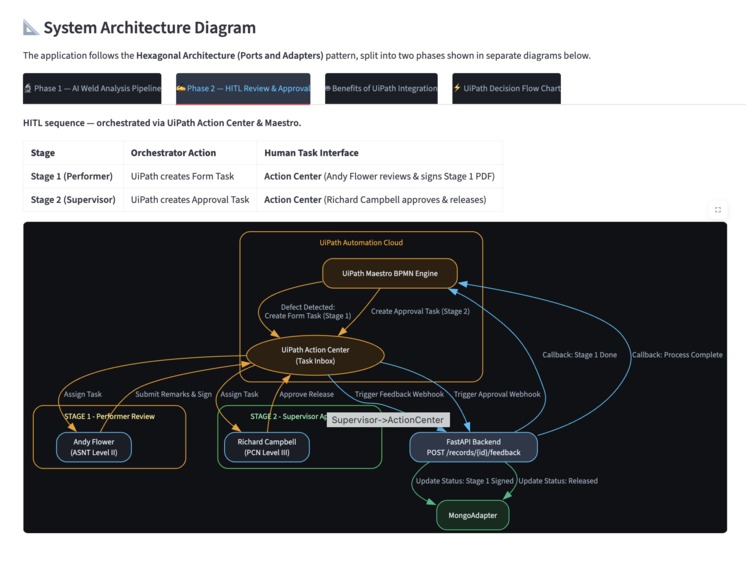Click the Callback: Stage 1 Done label

coord(579,355)
